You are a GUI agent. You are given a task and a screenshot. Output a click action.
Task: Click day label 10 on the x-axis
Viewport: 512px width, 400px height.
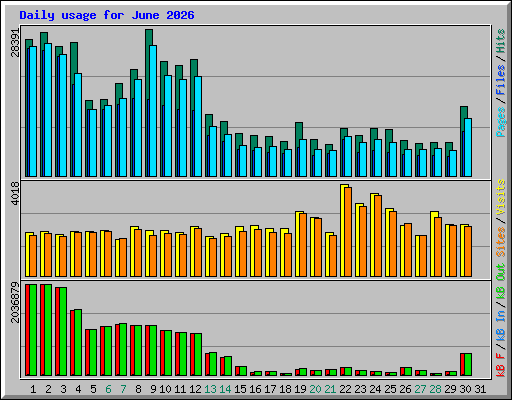click(x=165, y=389)
